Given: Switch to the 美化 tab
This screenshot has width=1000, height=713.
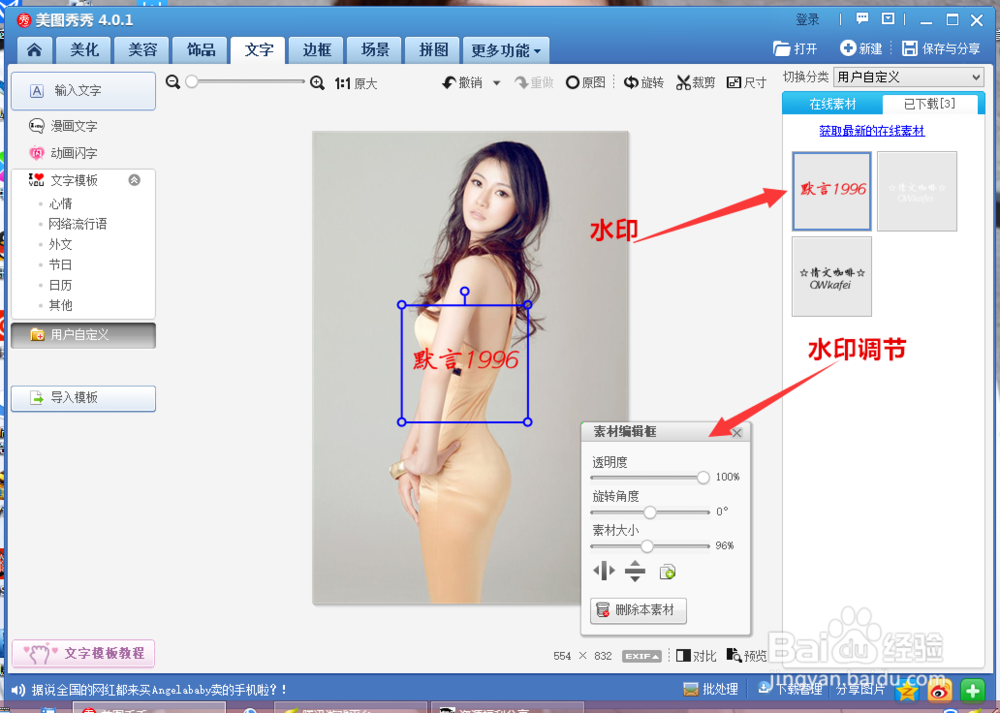Looking at the screenshot, I should pos(84,50).
